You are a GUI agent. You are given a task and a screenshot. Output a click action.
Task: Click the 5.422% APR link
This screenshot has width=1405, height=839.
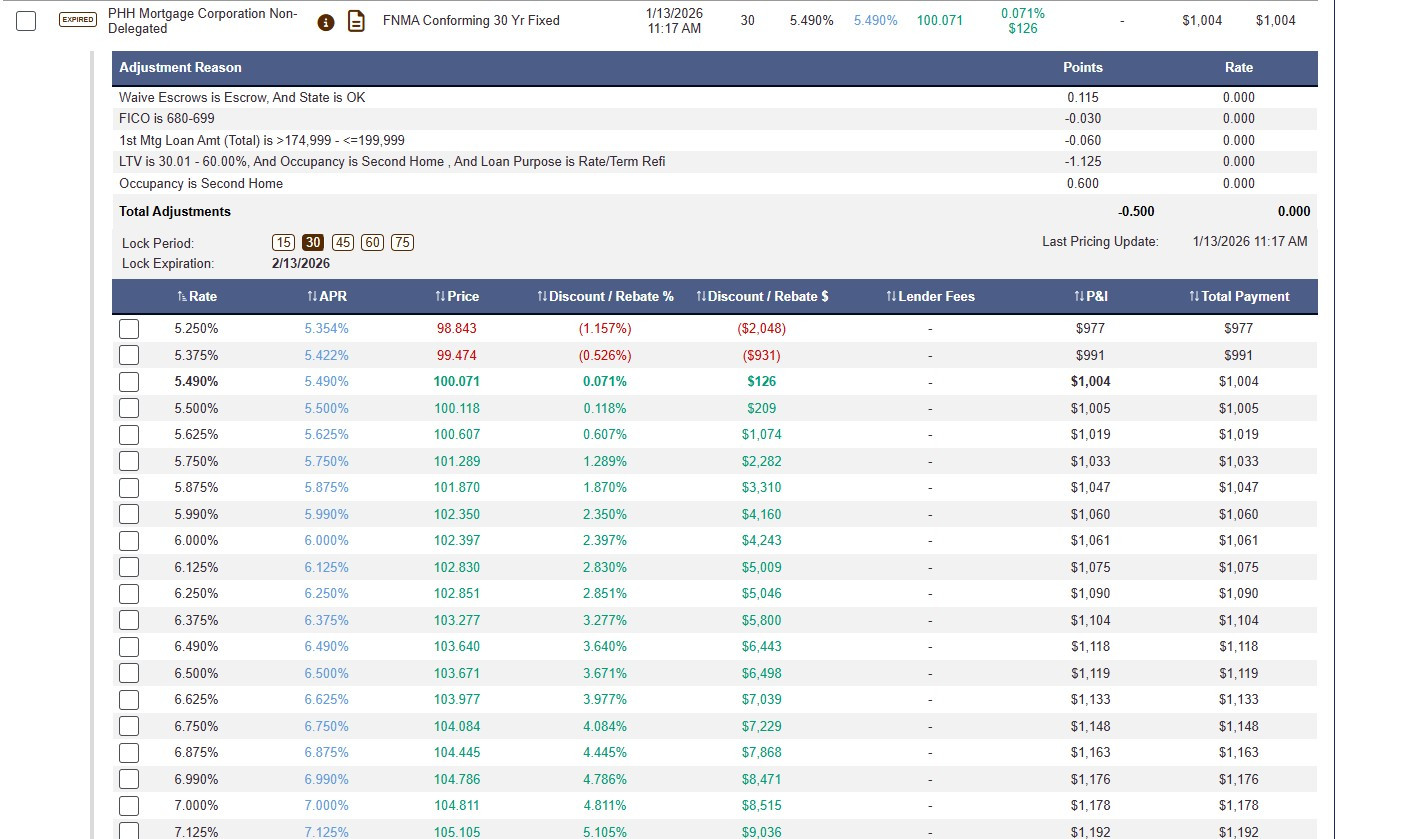pos(327,355)
